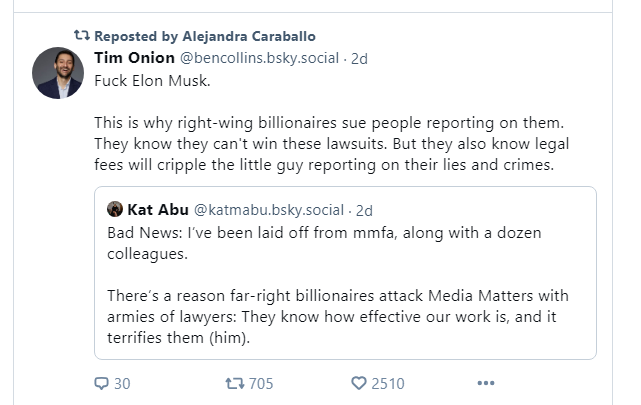Click the quoted text about Media Matters lawyers
641x405 pixels.
(338, 316)
